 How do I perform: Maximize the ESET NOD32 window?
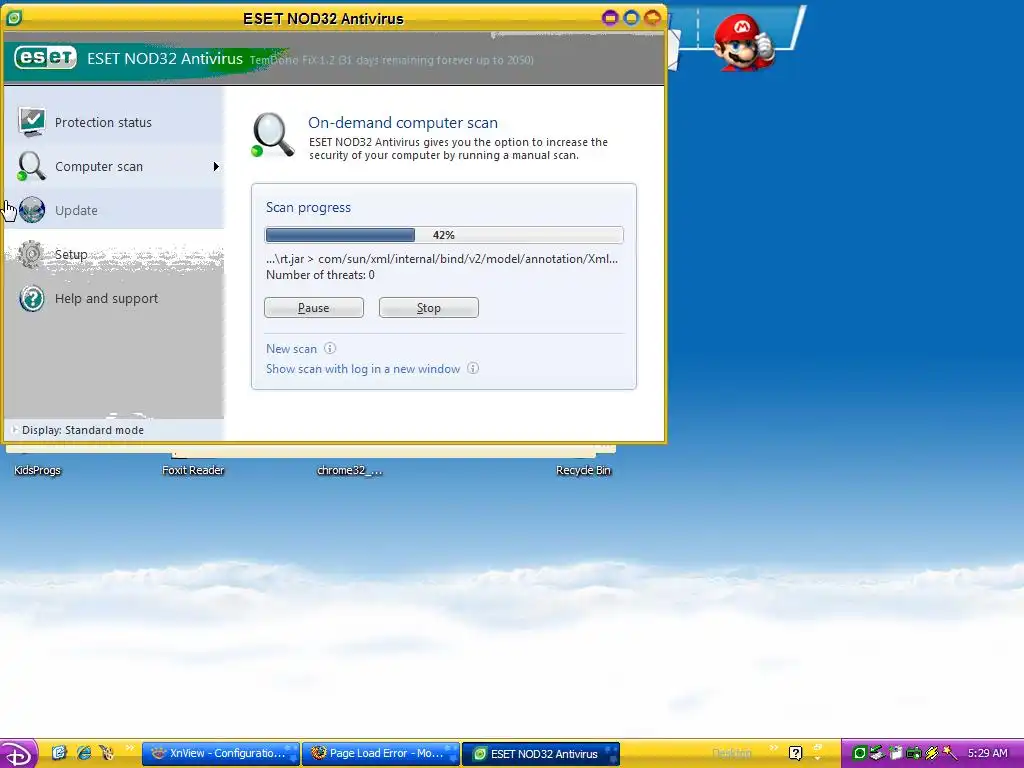(x=631, y=18)
